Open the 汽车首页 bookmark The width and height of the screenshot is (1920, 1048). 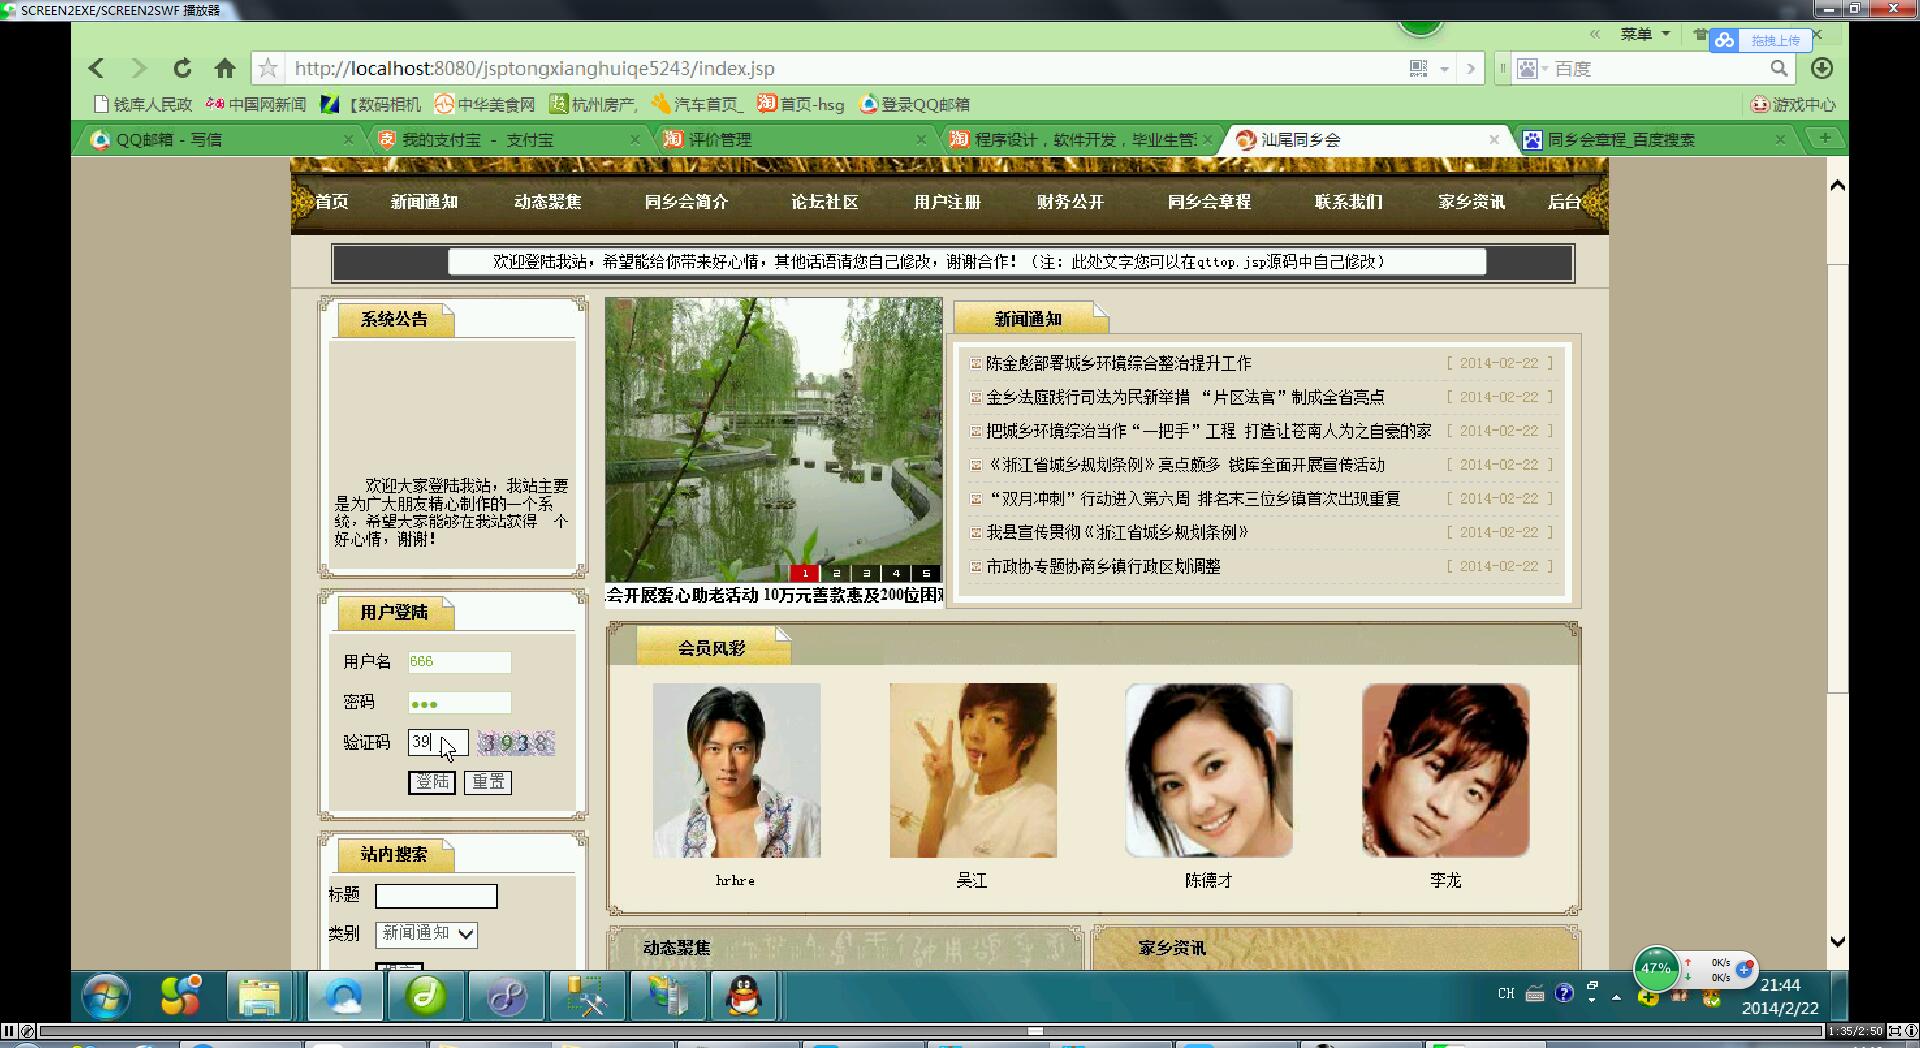[697, 104]
